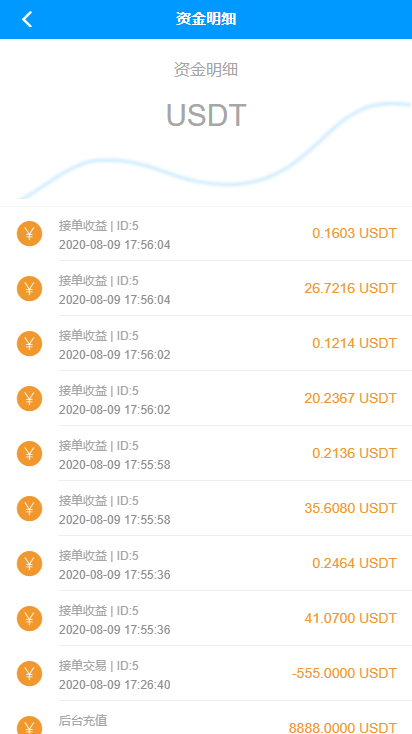Click yen icon beside 0.1603 USDT entry
Screen dimensions: 412x734
[x=29, y=234]
